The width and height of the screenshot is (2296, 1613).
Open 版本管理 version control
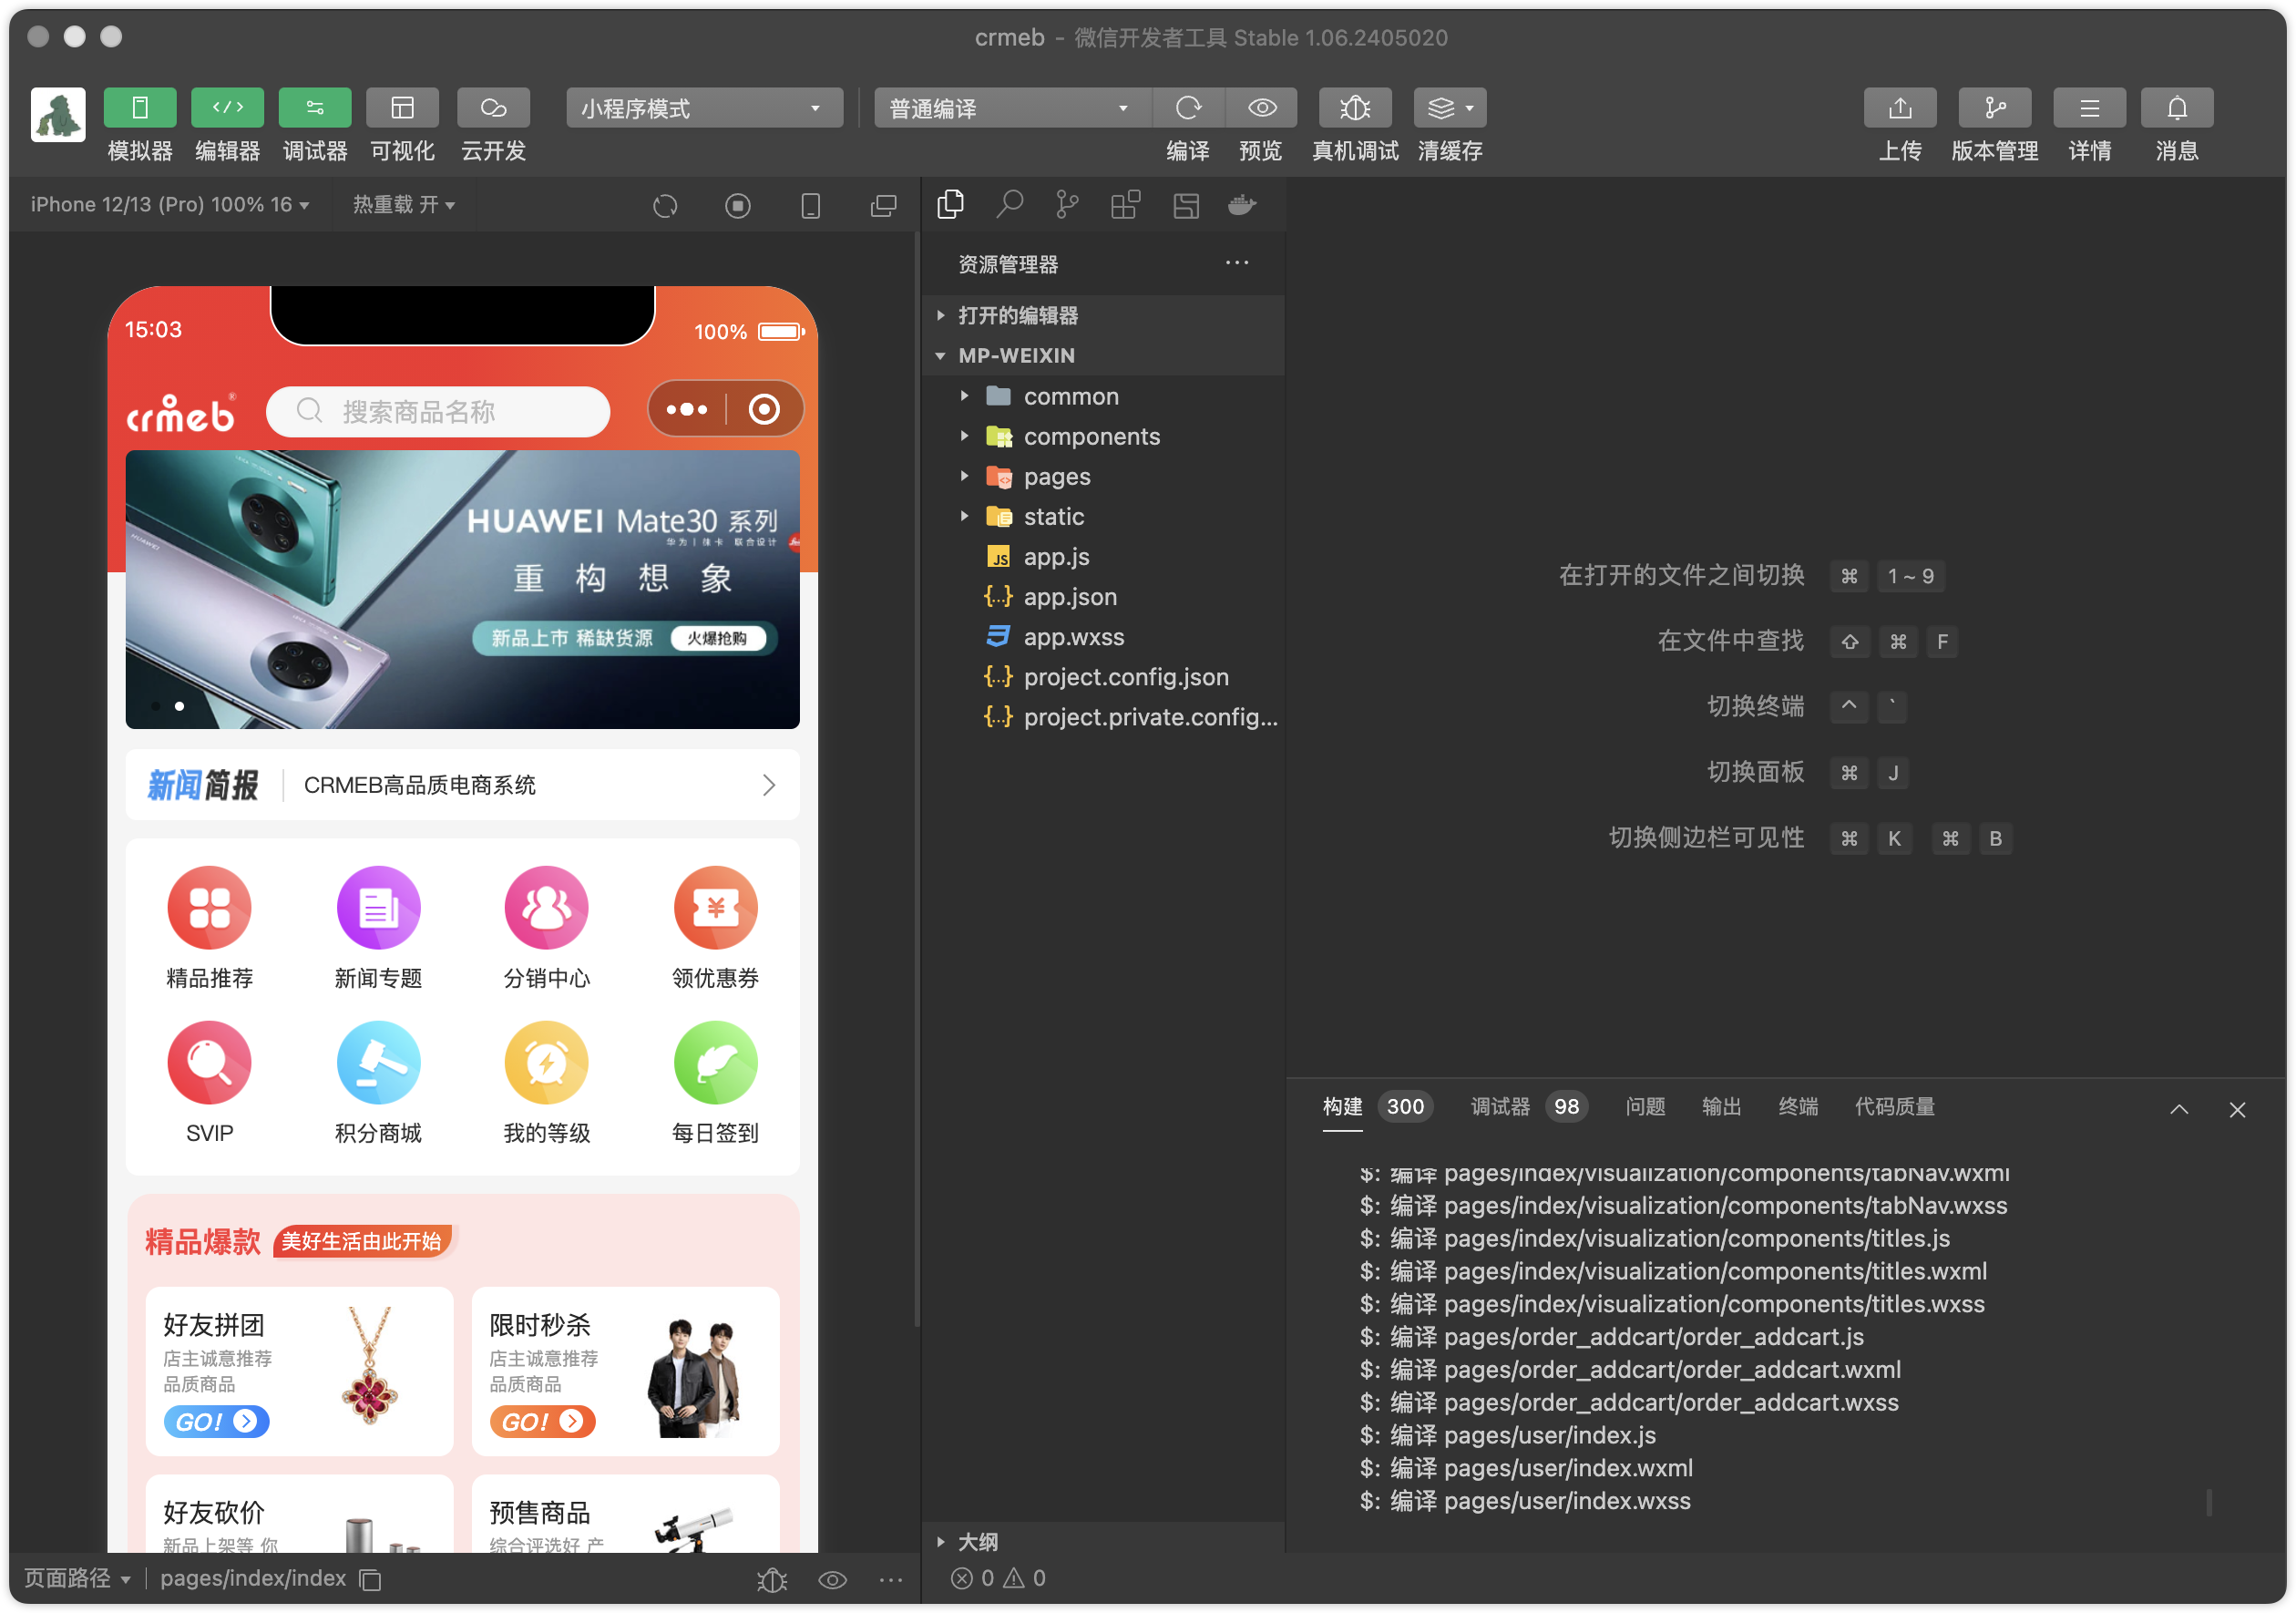pos(1995,108)
